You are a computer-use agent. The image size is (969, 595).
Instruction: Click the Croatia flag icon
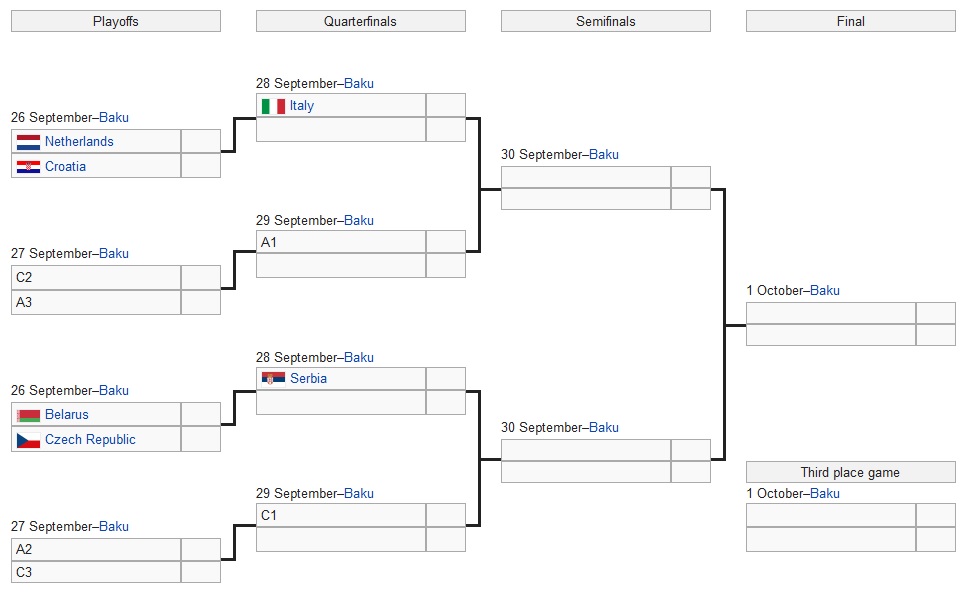coord(28,167)
